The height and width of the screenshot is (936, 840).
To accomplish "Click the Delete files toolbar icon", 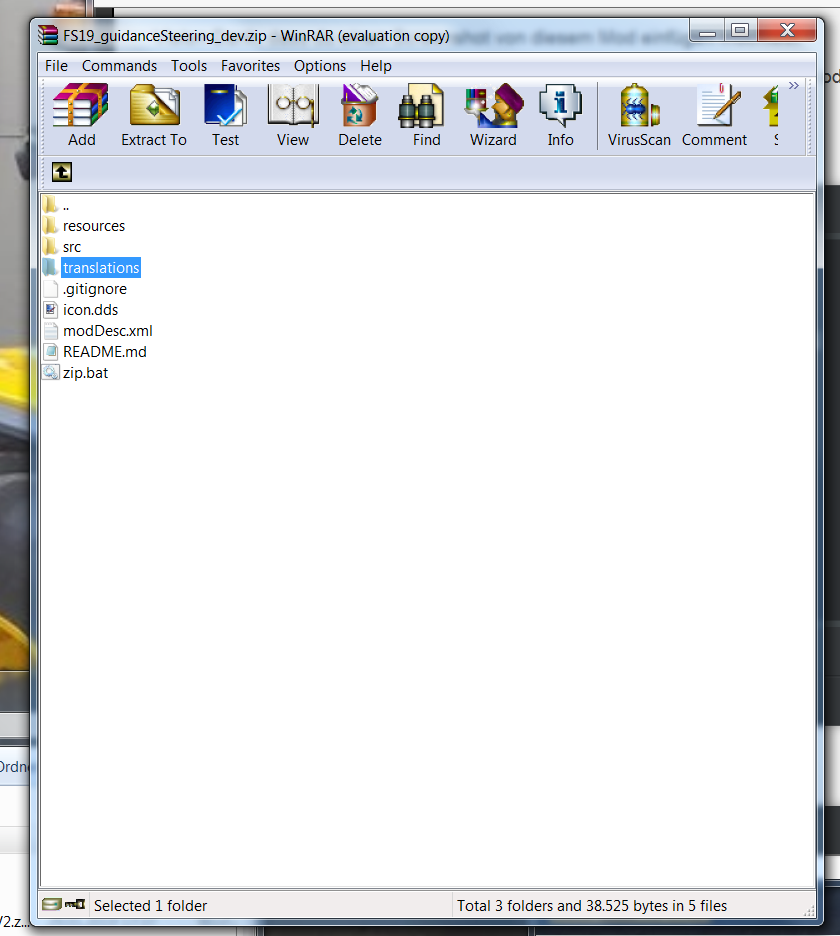I will tap(359, 106).
